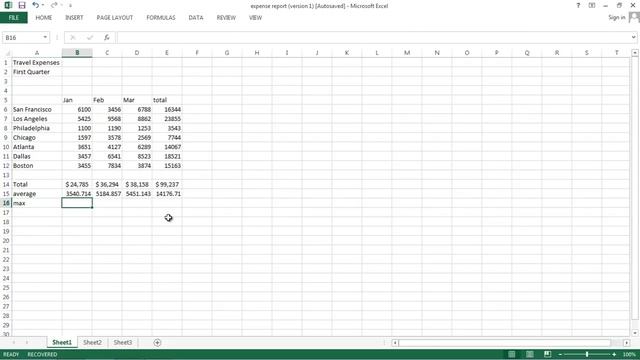Click the San Francisco cell
The image size is (640, 360).
coord(37,109)
